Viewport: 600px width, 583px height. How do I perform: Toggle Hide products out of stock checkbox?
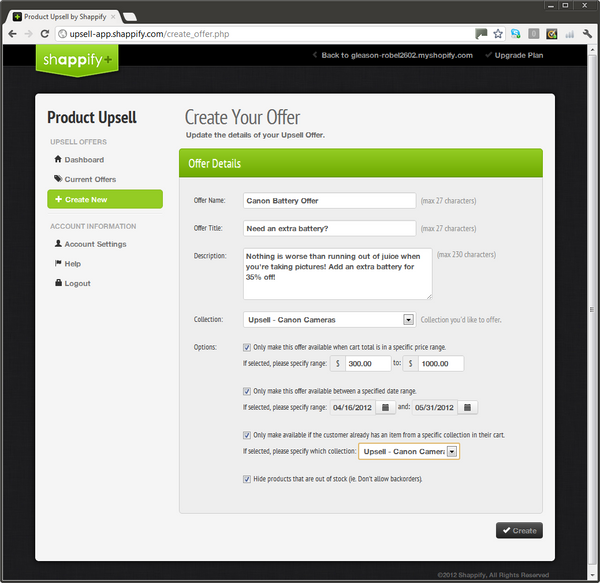247,479
